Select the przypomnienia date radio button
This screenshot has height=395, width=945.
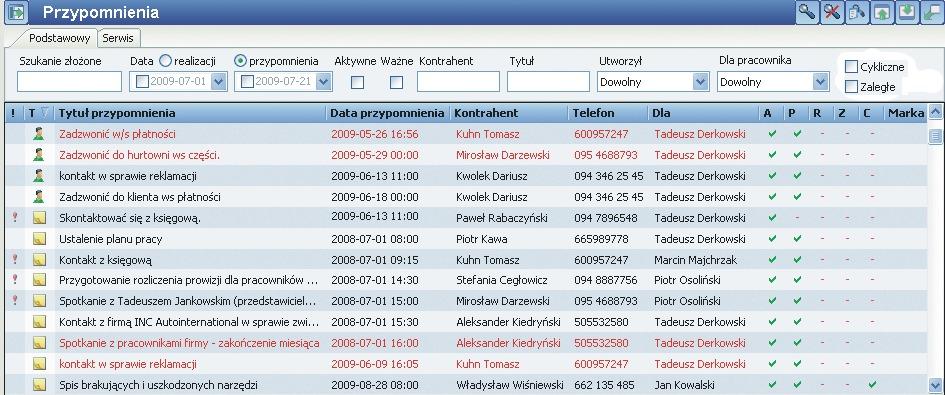click(x=240, y=60)
